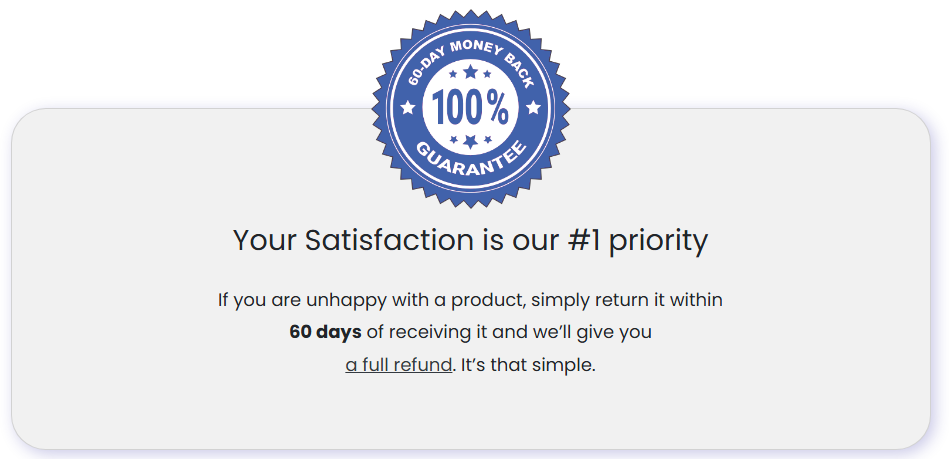
Task: Click the small blue star bottom-right of 100%
Action: (x=487, y=138)
